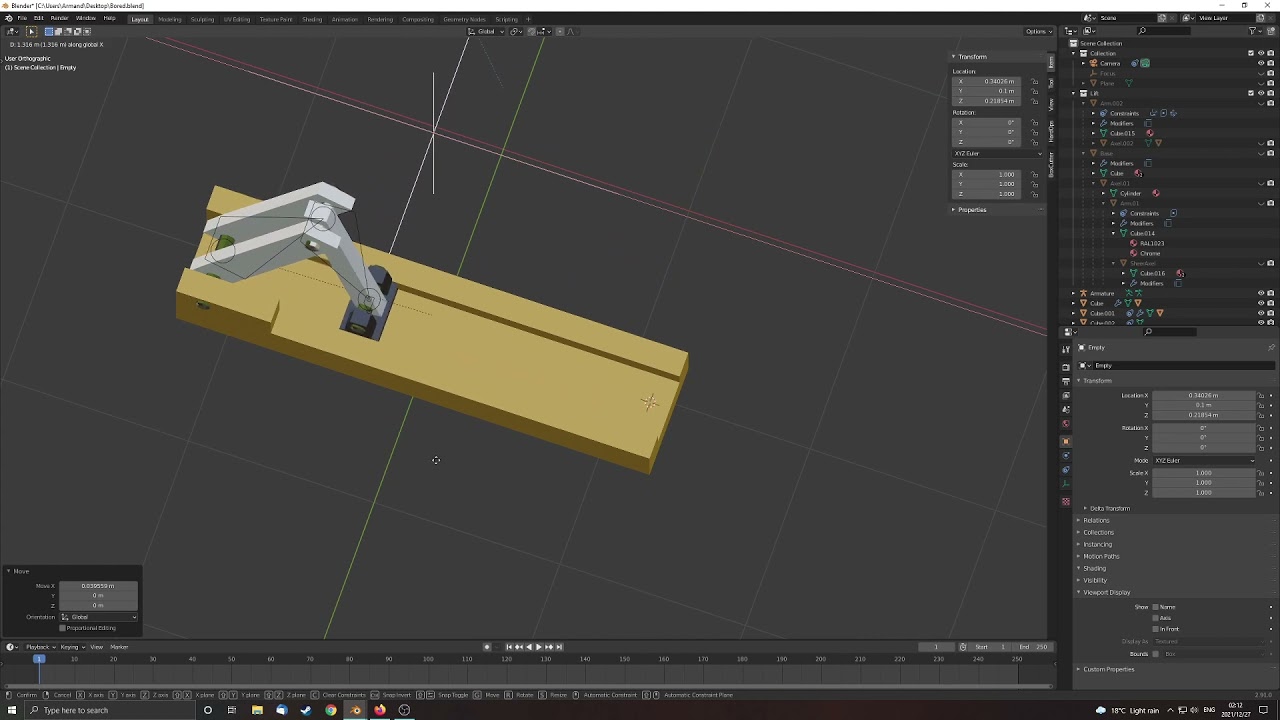Open the rotation Mode XYZ Euler dropdown

coord(1204,460)
